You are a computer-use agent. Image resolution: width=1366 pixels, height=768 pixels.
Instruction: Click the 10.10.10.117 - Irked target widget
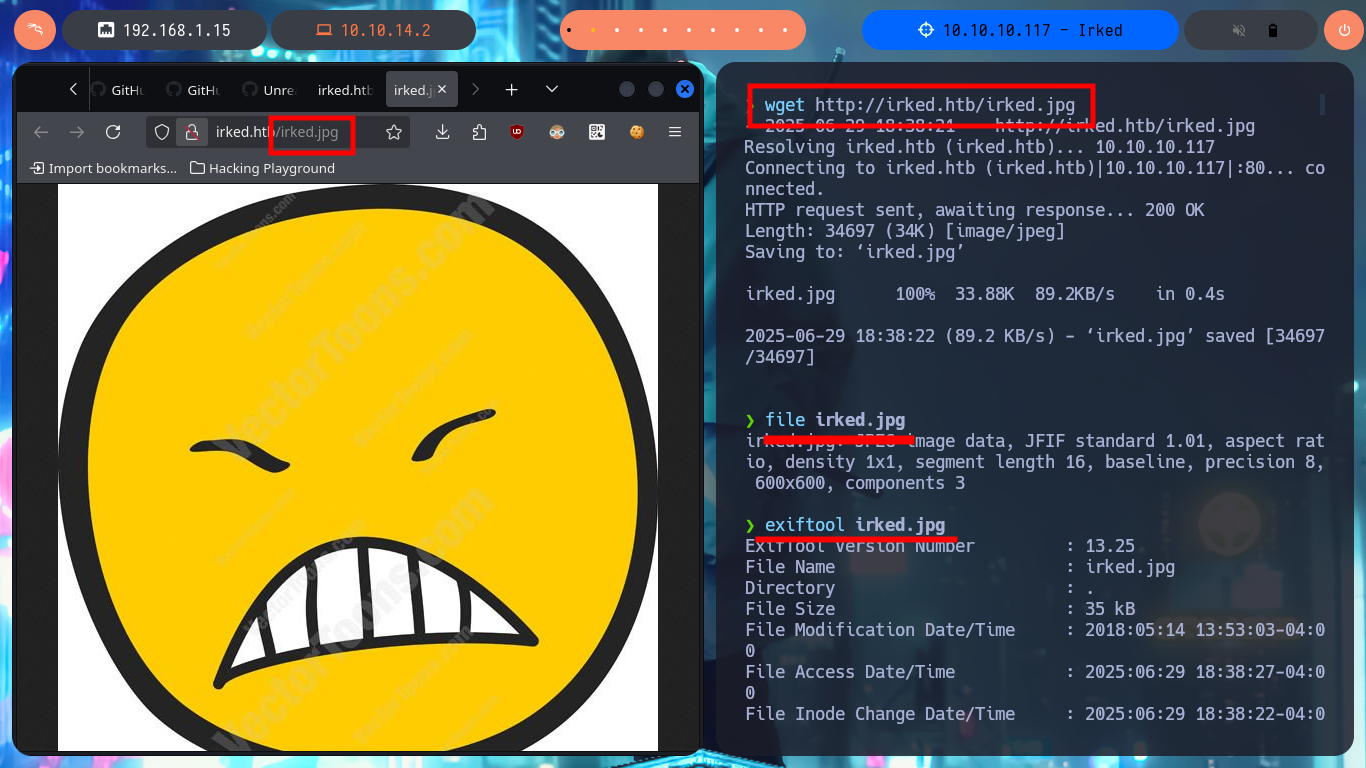click(x=1020, y=30)
